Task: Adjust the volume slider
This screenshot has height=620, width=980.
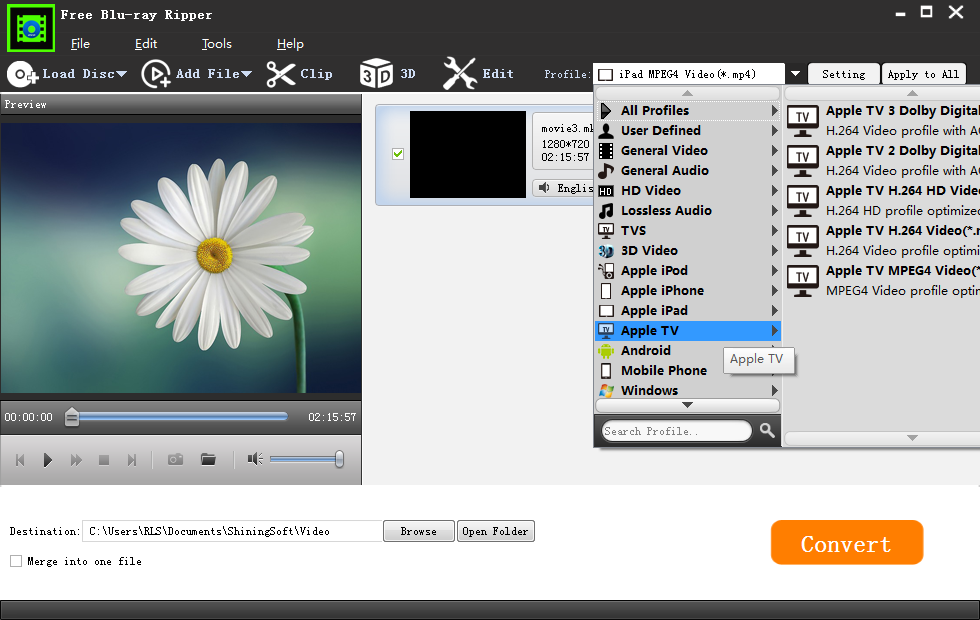Action: [x=306, y=459]
